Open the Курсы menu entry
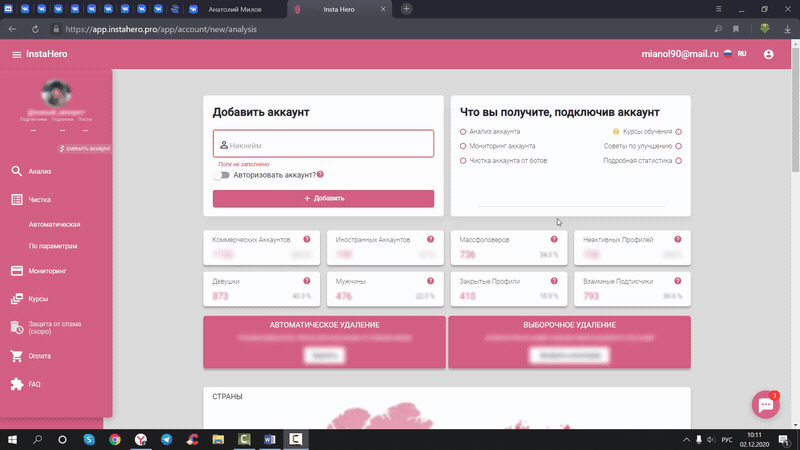The width and height of the screenshot is (800, 450). 38,299
